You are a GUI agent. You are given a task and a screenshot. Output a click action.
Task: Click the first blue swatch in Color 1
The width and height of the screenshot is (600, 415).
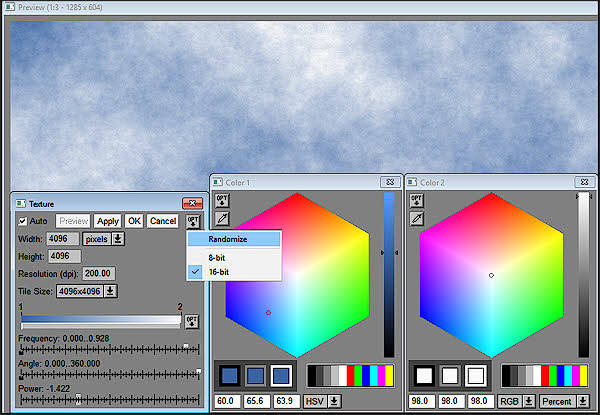(x=231, y=375)
